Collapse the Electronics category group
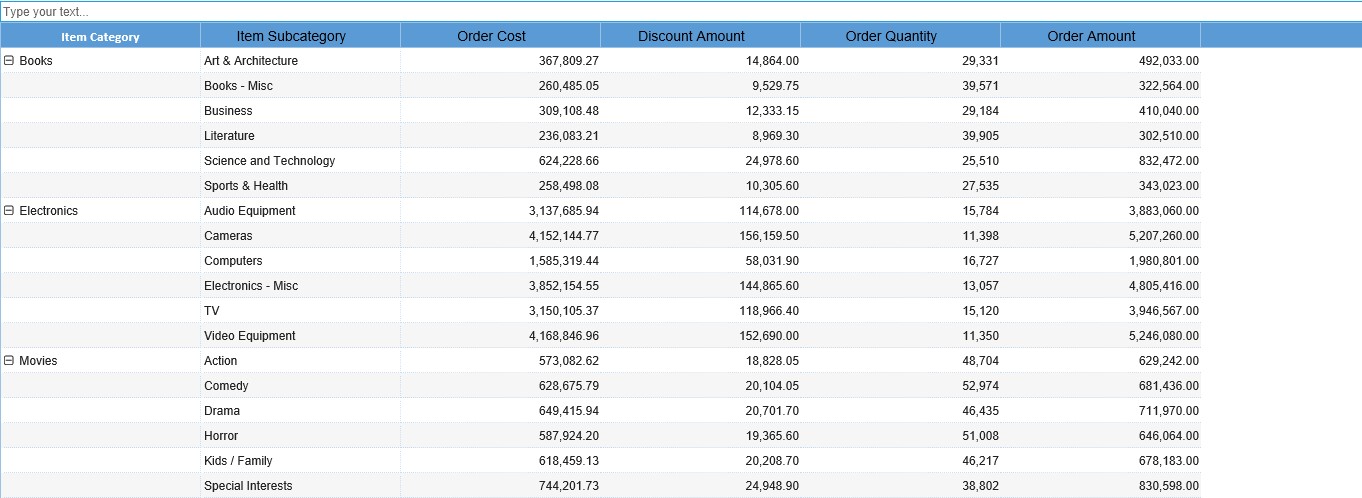Screen dimensions: 1362x498 (x=9, y=210)
